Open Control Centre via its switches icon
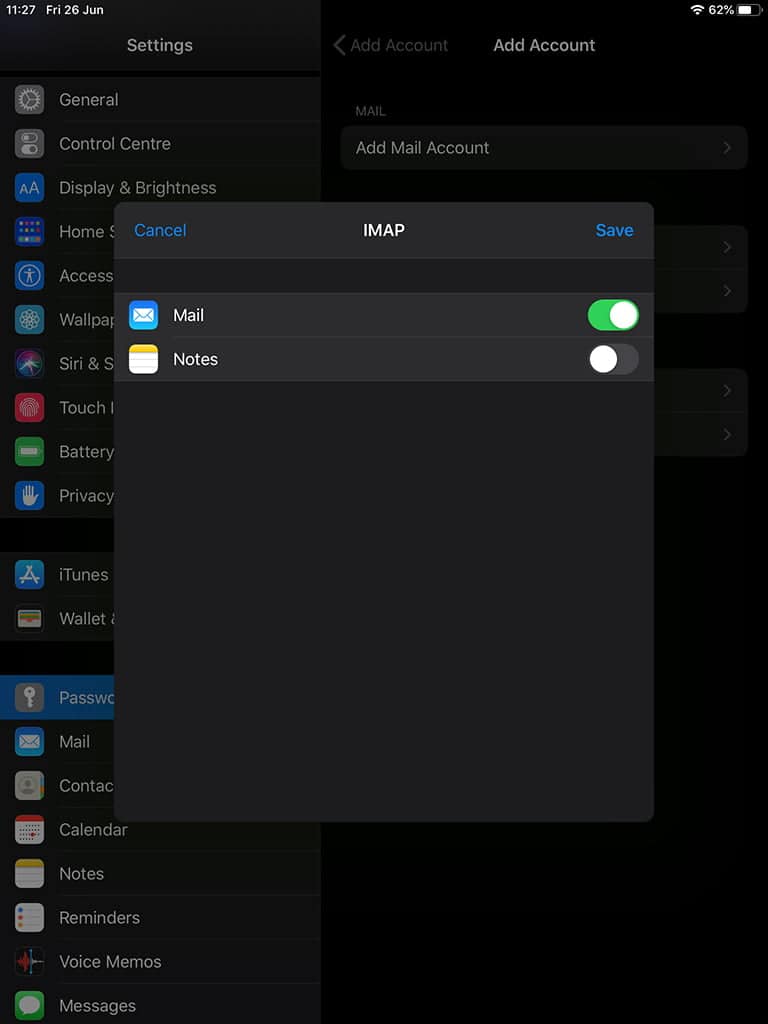This screenshot has width=768, height=1024. [29, 144]
